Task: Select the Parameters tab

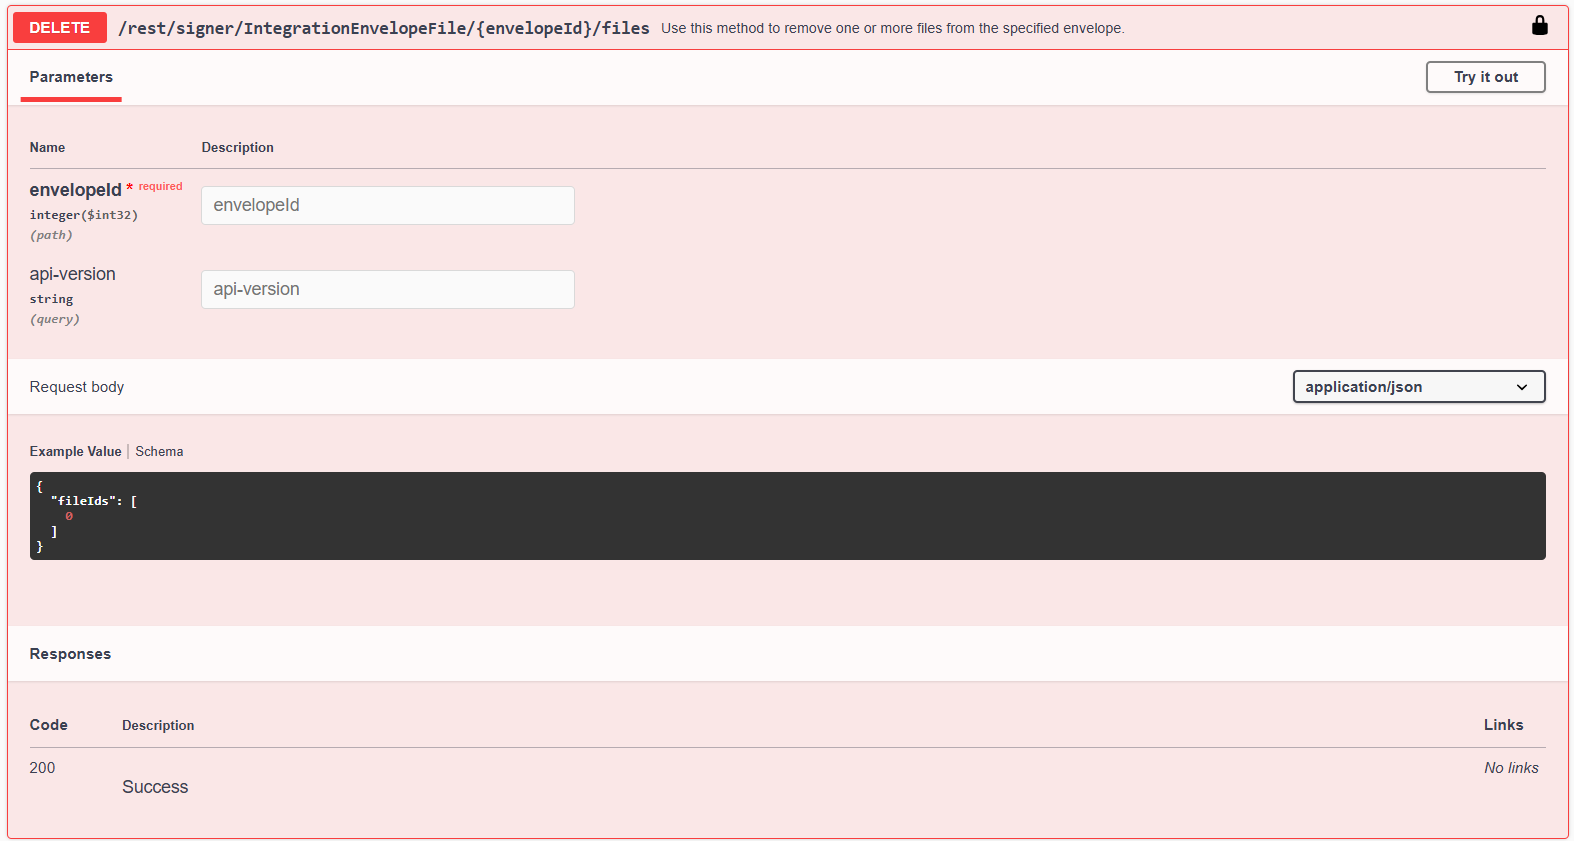Action: pyautogui.click(x=71, y=77)
